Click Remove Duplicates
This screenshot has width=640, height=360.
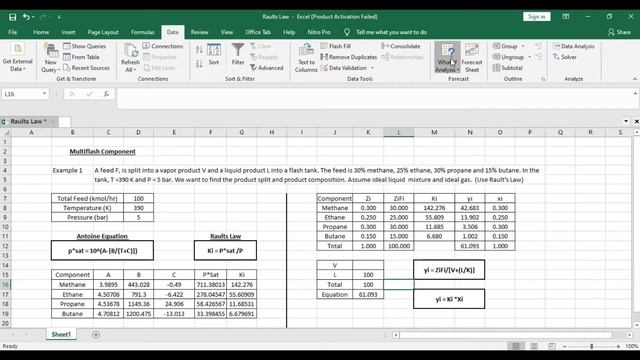(349, 57)
